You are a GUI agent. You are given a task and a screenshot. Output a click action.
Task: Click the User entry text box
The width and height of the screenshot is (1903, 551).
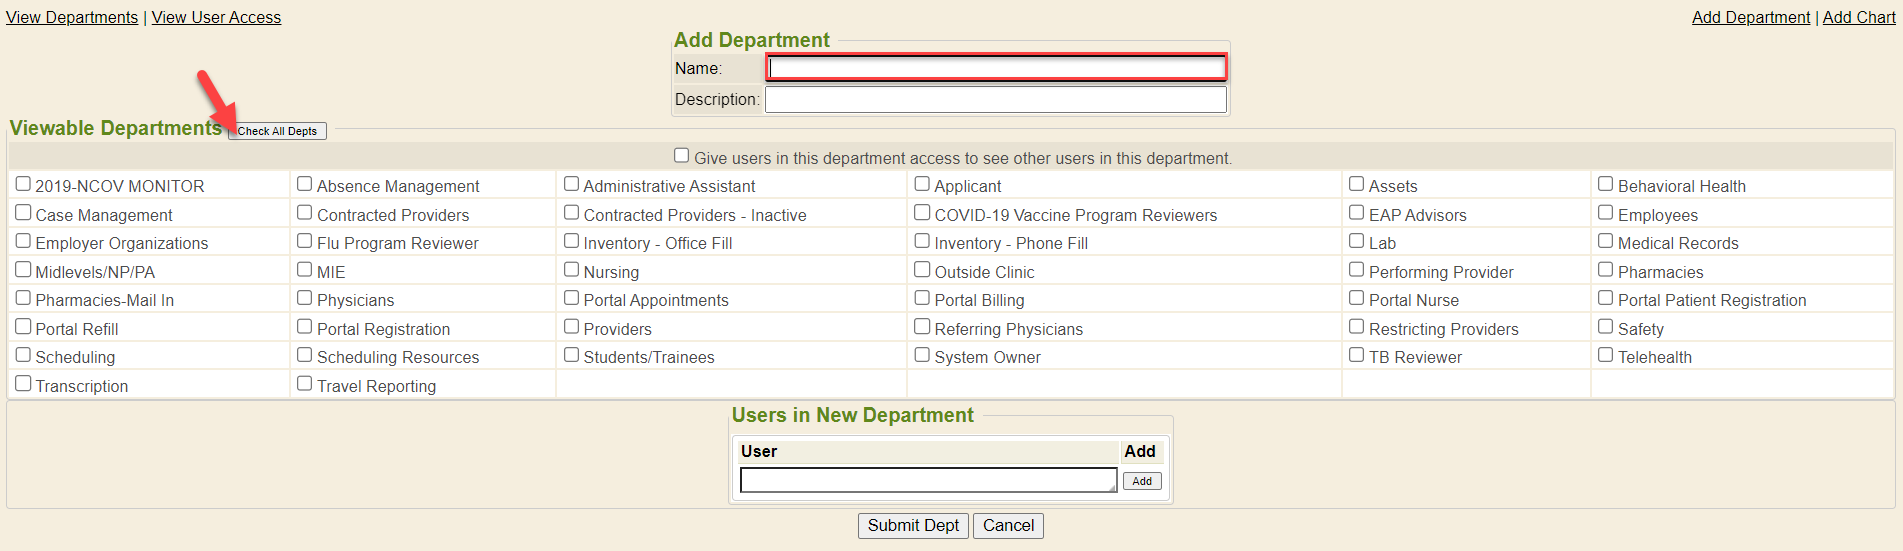pyautogui.click(x=928, y=481)
